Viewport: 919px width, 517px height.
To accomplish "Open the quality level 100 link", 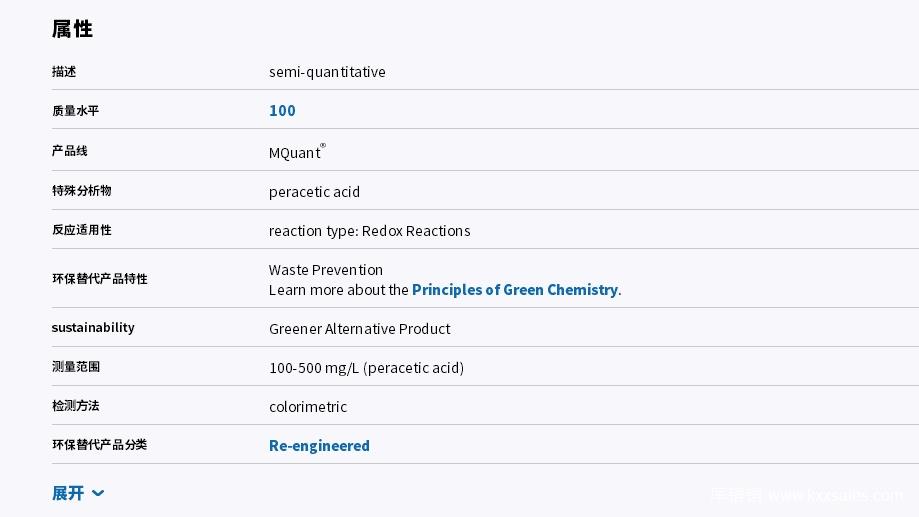I will (x=282, y=110).
